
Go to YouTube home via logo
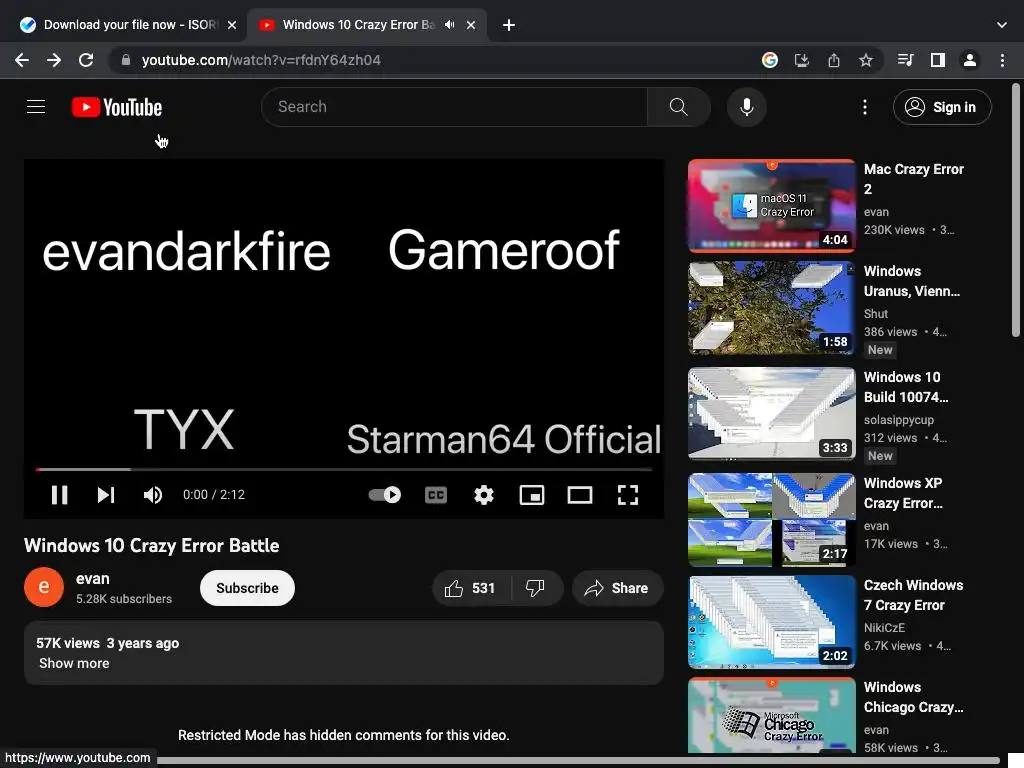tap(117, 107)
